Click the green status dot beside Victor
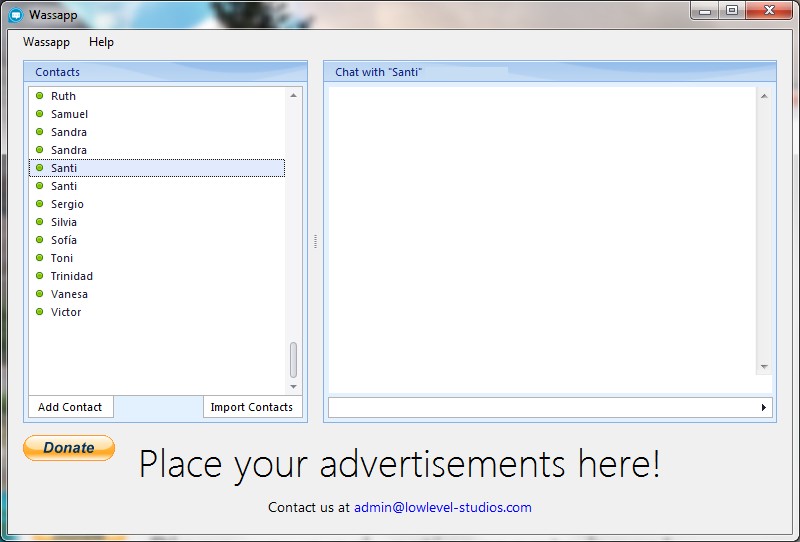This screenshot has width=800, height=542. pos(40,312)
